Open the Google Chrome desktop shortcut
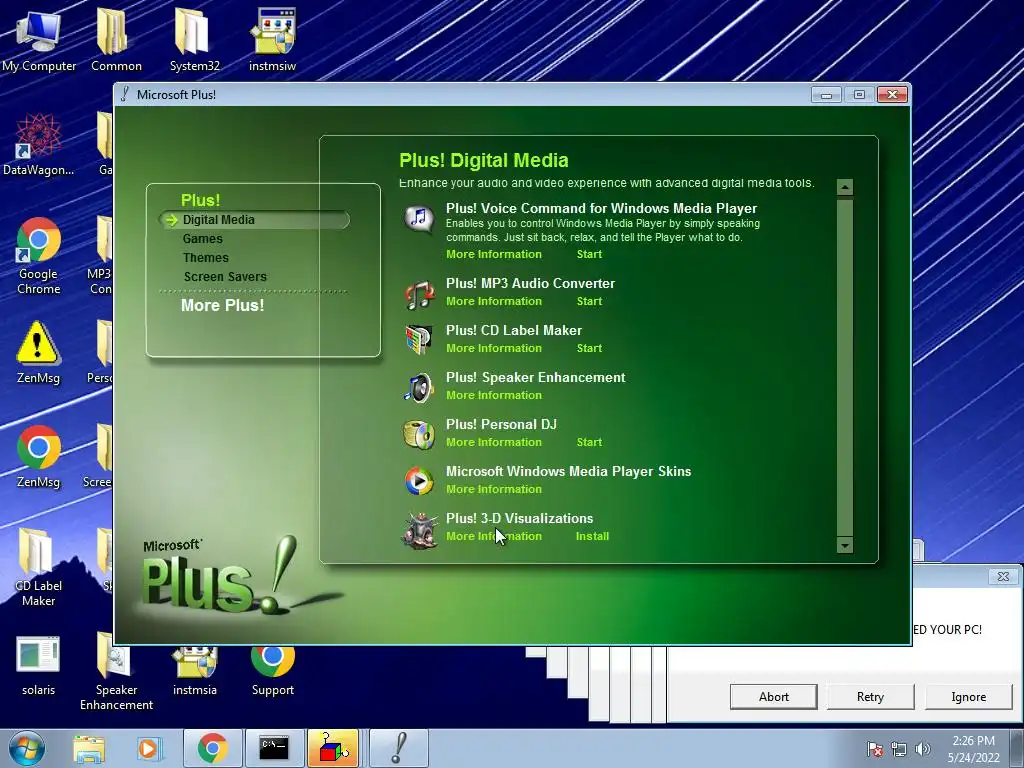This screenshot has height=768, width=1024. (x=39, y=256)
